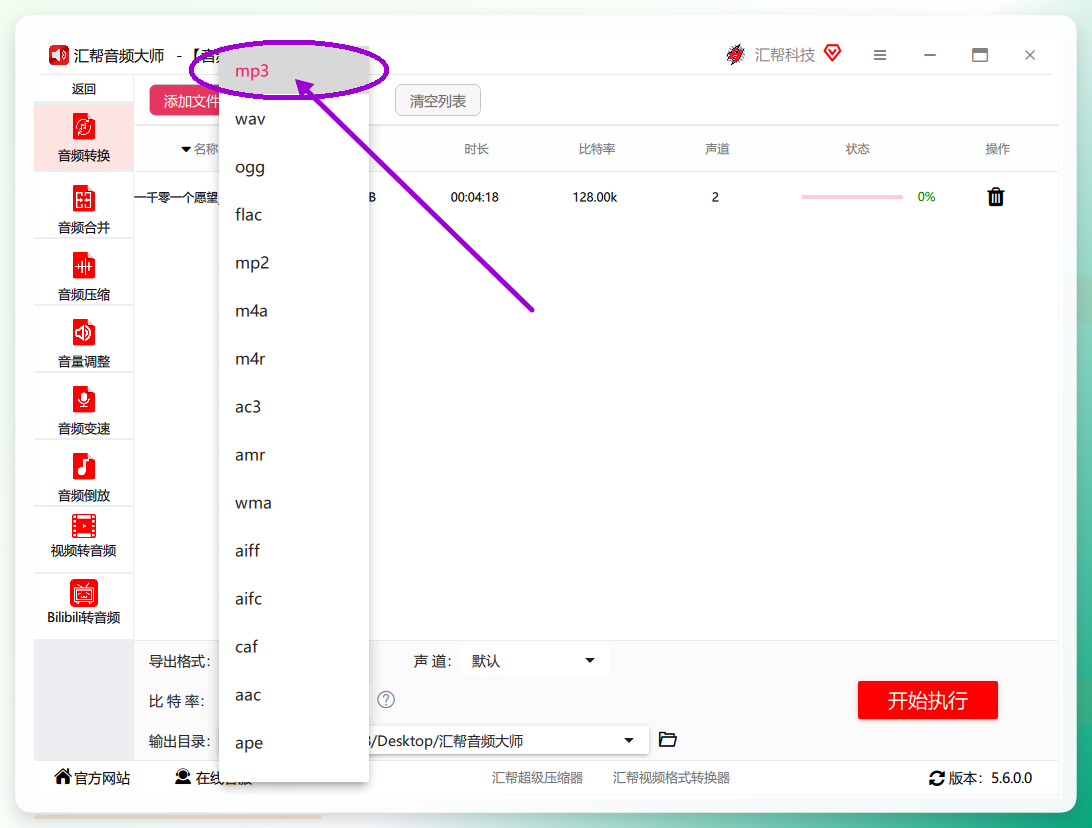This screenshot has height=828, width=1092.
Task: Check for updates with the refresh icon
Action: coord(937,778)
